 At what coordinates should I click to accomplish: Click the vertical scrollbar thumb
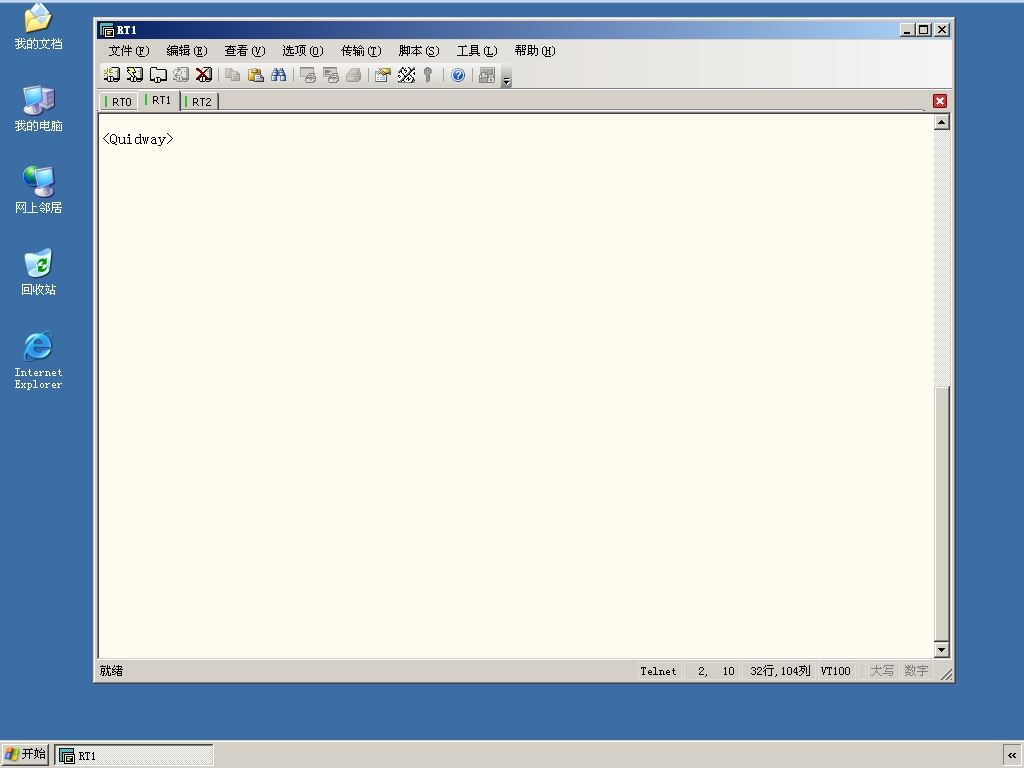click(942, 513)
